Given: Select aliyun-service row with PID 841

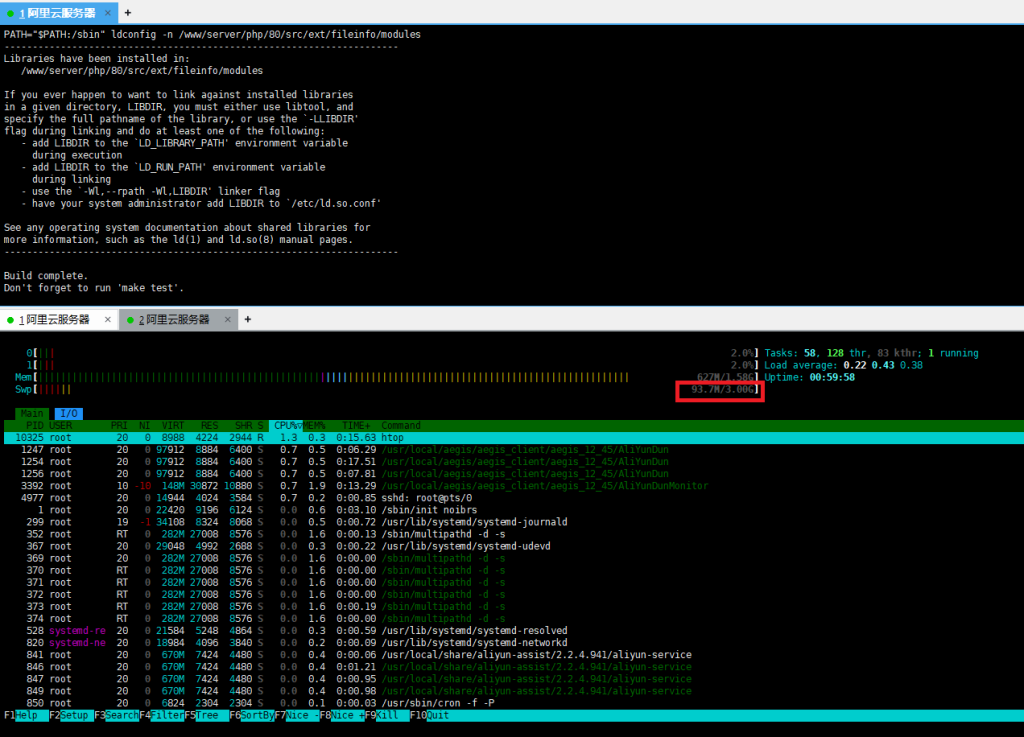Looking at the screenshot, I should 514,655.
